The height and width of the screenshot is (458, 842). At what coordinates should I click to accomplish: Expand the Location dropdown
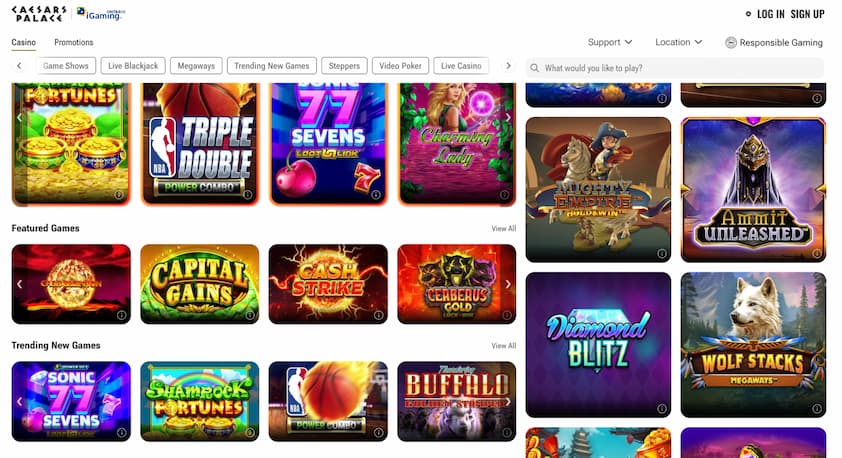[x=679, y=42]
